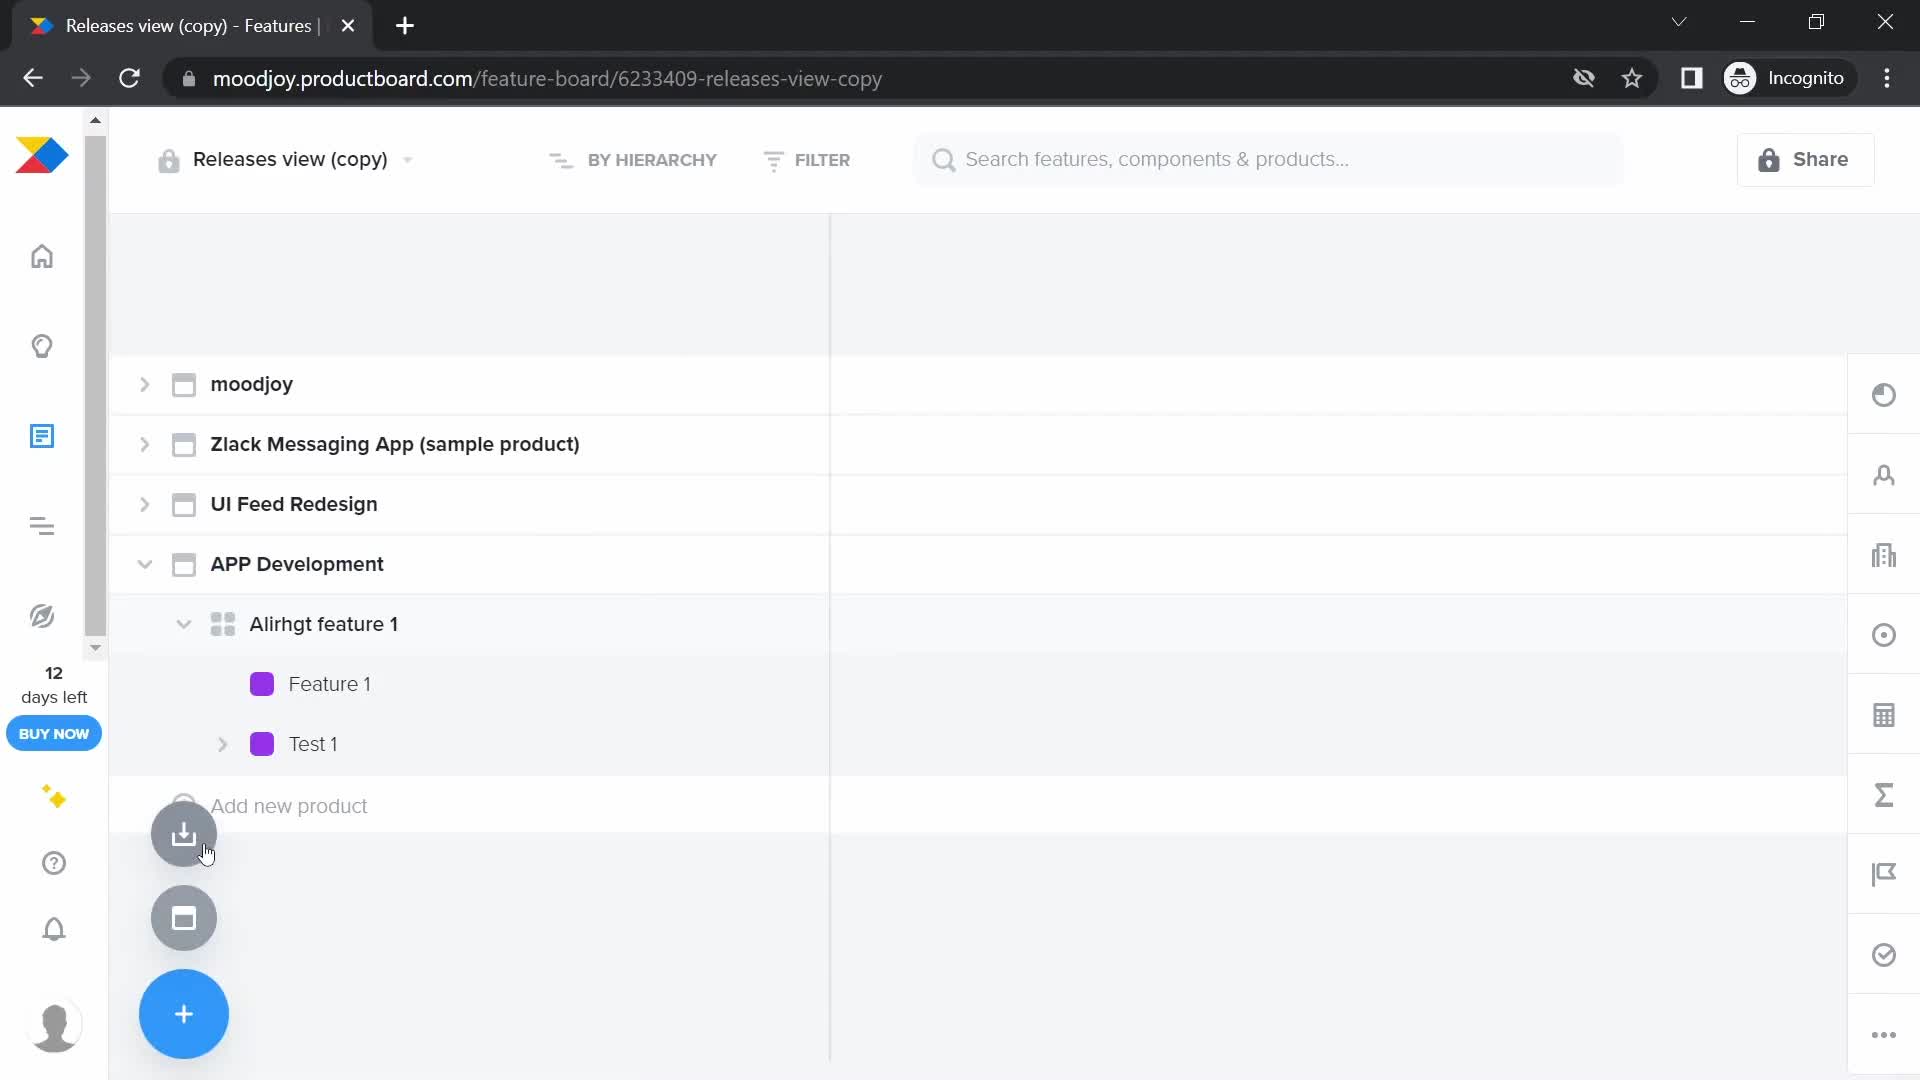Close the Releases view browser tab
The width and height of the screenshot is (1920, 1080).
pos(348,26)
